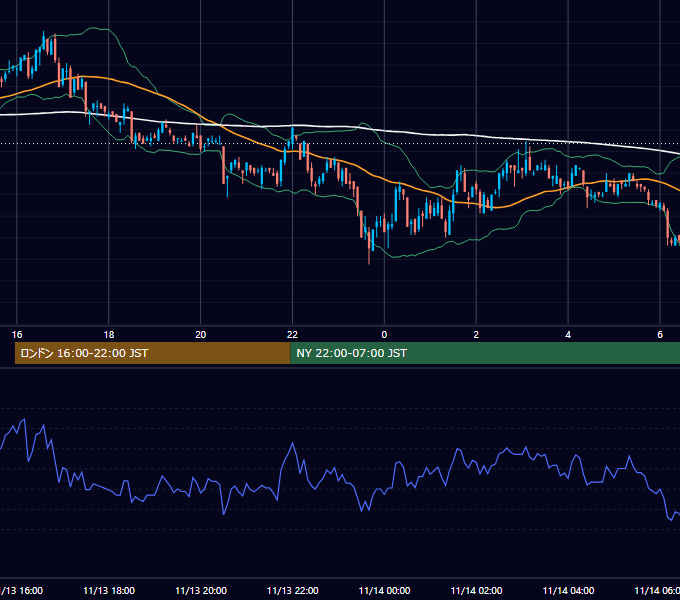Viewport: 680px width, 600px height.
Task: Click the 18 hour label on the time axis
Action: coord(109,335)
